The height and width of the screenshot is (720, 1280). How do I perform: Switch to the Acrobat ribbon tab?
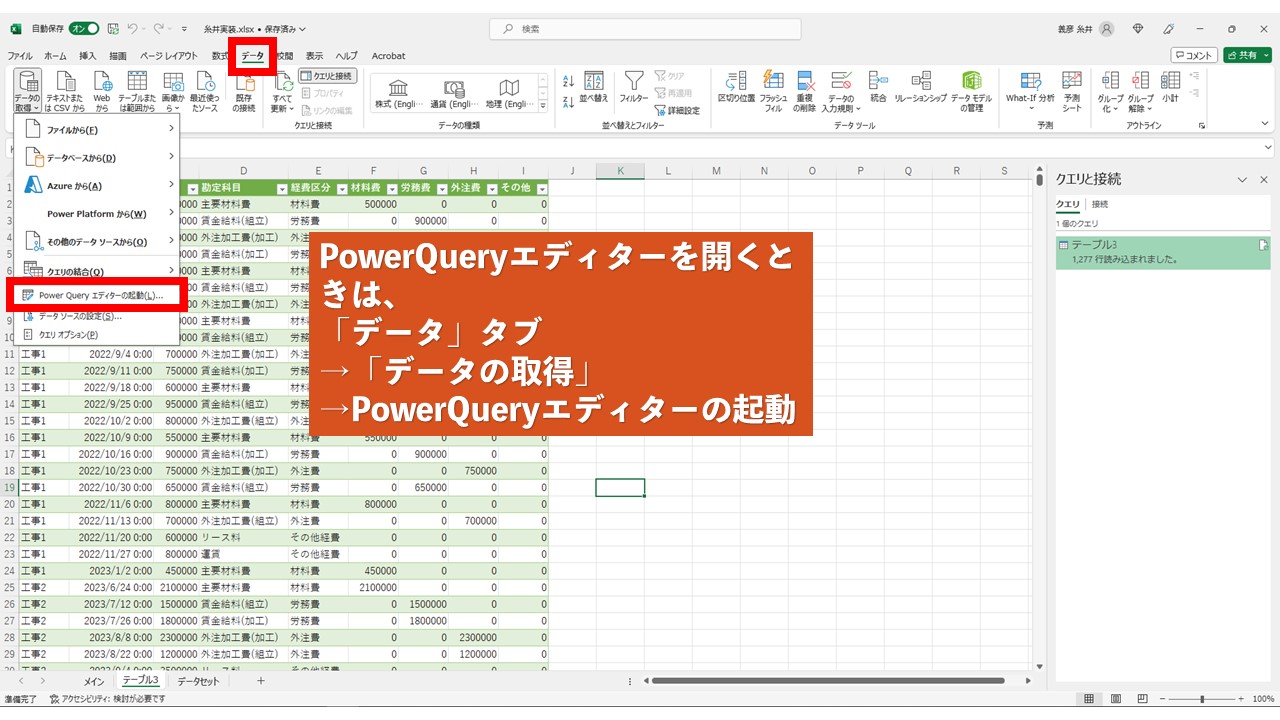click(389, 56)
